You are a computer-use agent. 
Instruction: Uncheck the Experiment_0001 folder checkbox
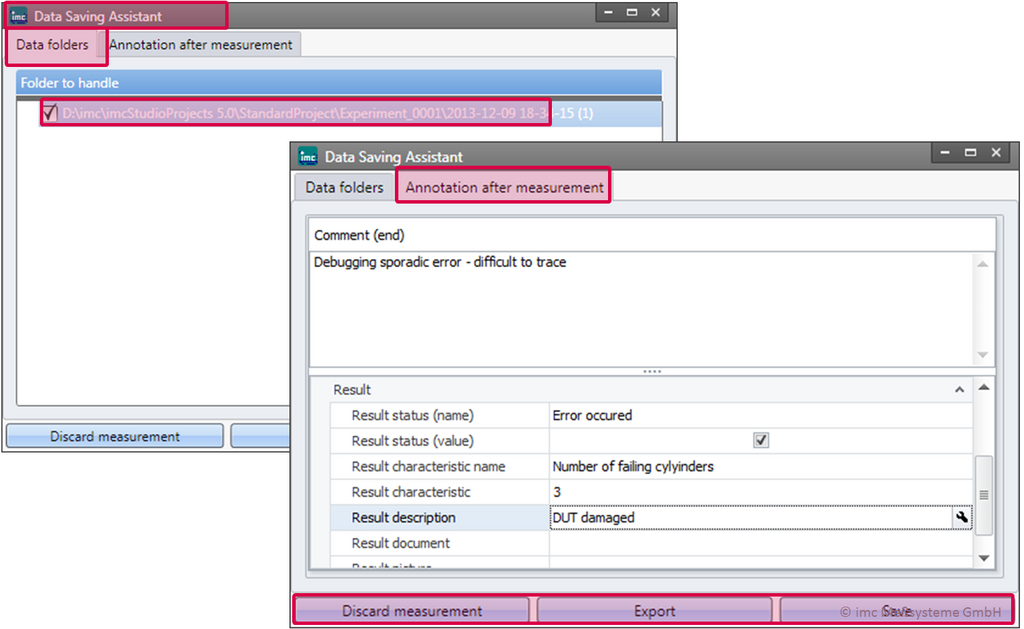50,113
